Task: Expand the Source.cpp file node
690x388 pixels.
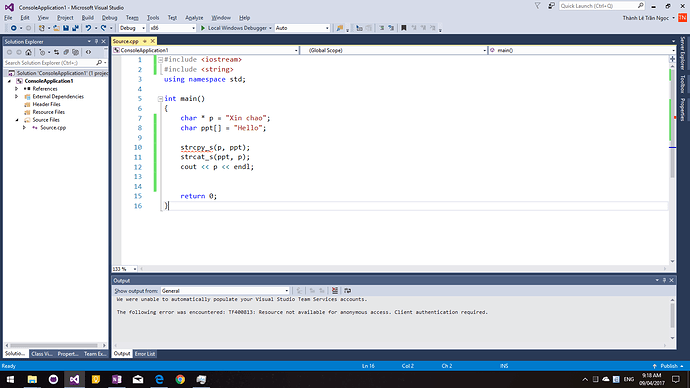Action: pyautogui.click(x=24, y=128)
